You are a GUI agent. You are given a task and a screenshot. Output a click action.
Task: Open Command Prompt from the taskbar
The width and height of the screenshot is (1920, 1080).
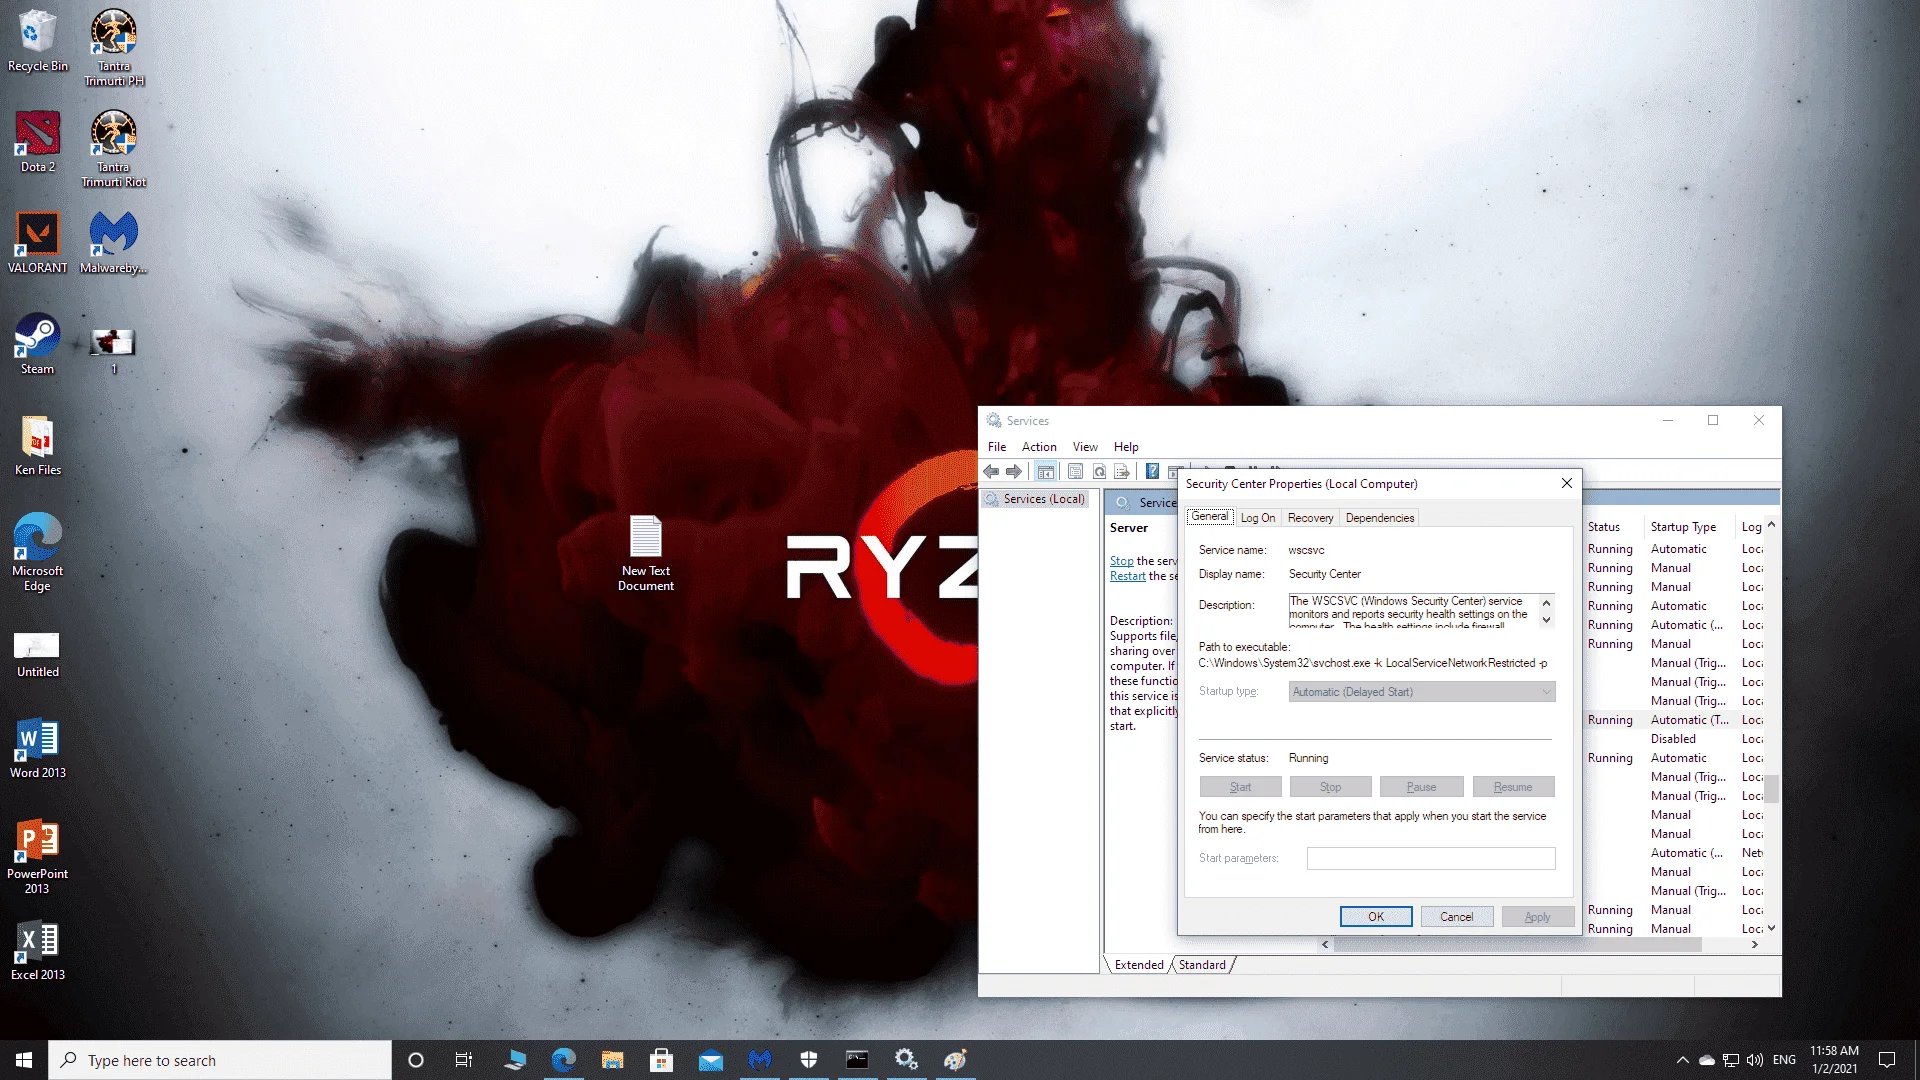coord(858,1060)
